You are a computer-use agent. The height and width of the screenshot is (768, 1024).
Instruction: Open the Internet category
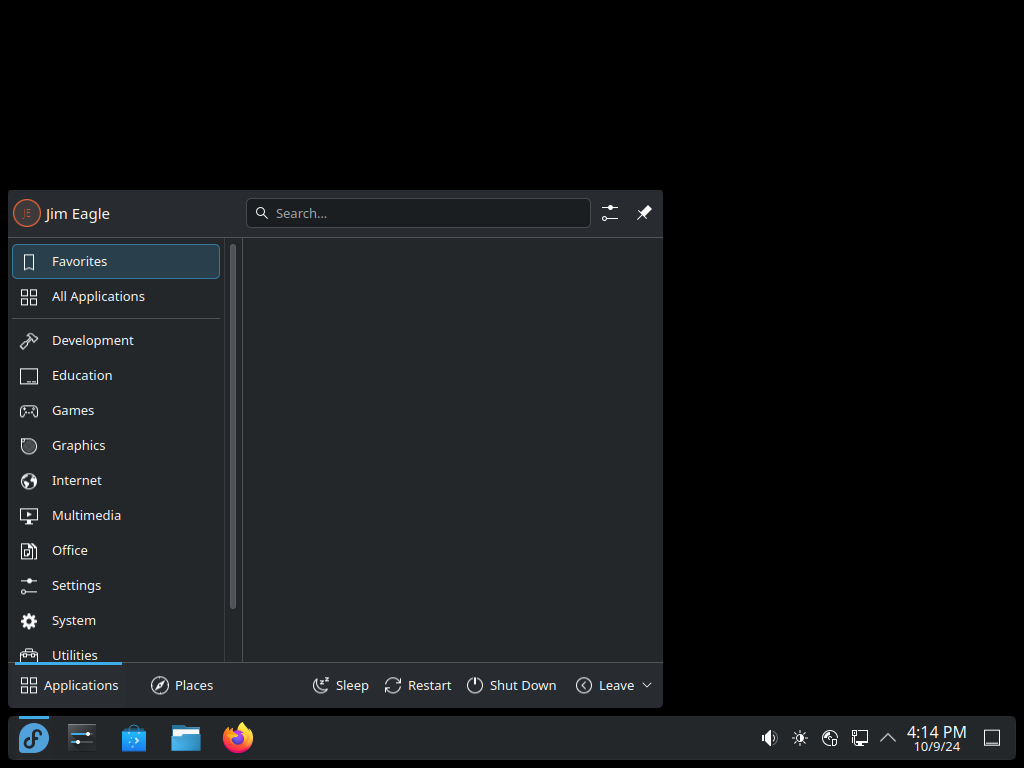[116, 481]
